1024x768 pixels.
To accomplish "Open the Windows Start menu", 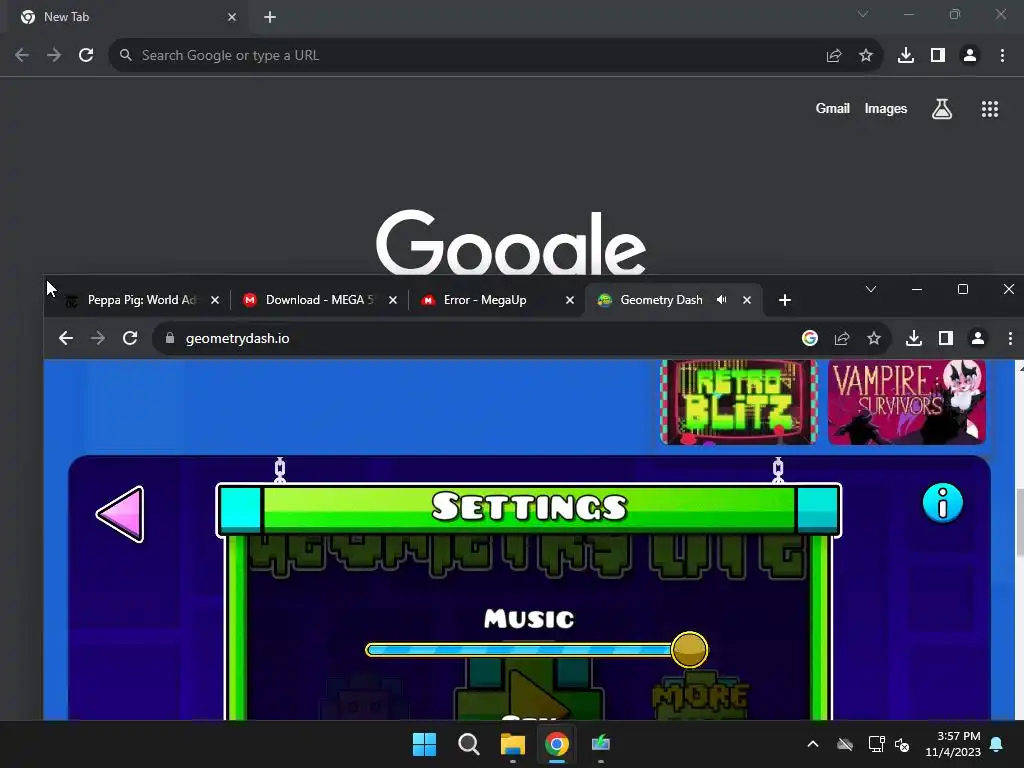I will tap(424, 744).
